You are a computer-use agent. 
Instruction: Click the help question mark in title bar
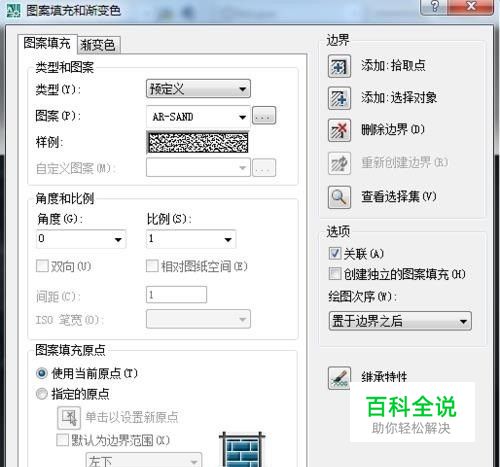click(x=434, y=7)
